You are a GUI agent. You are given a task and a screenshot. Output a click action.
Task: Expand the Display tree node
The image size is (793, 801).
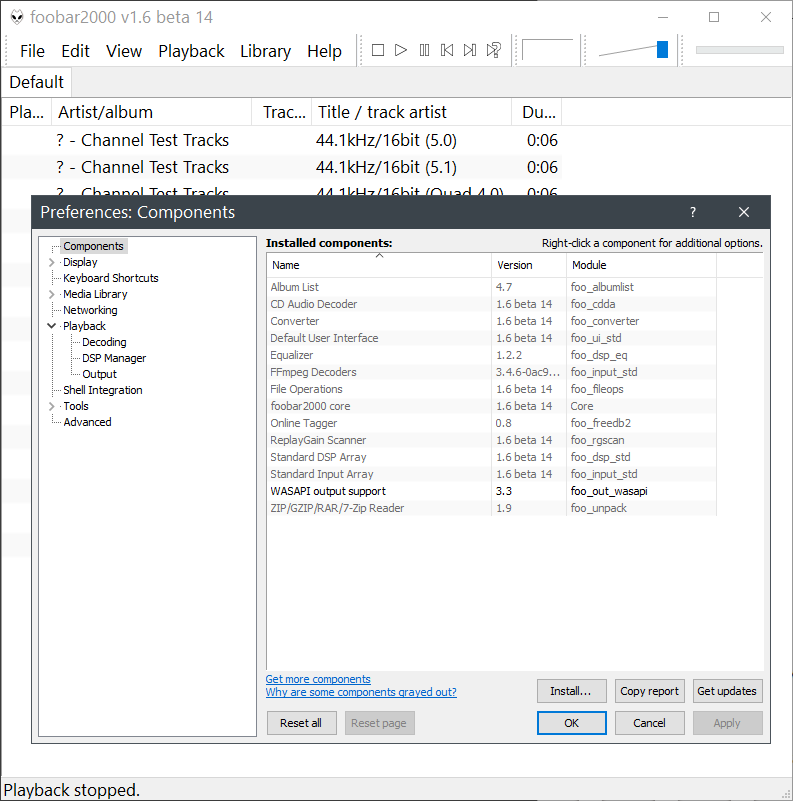click(52, 262)
